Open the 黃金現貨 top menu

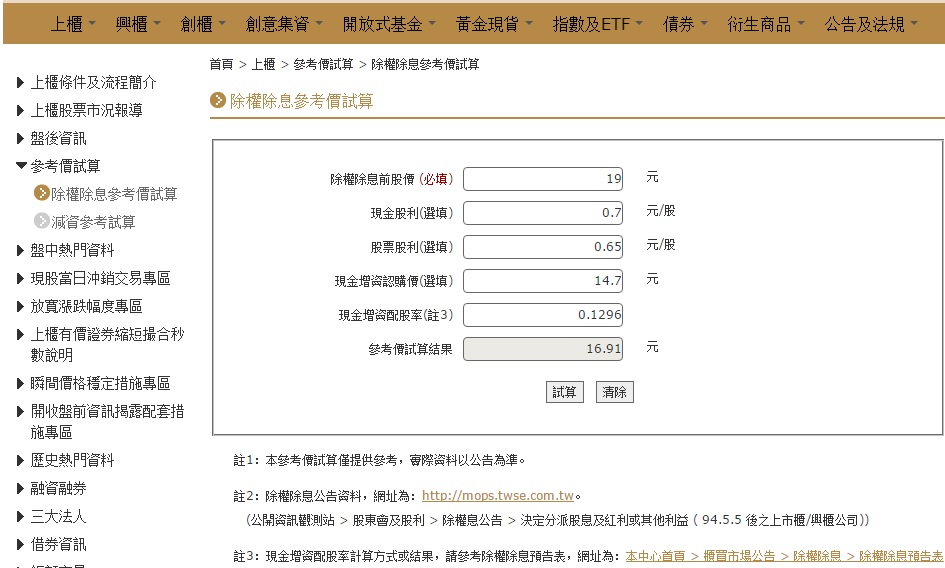click(494, 24)
